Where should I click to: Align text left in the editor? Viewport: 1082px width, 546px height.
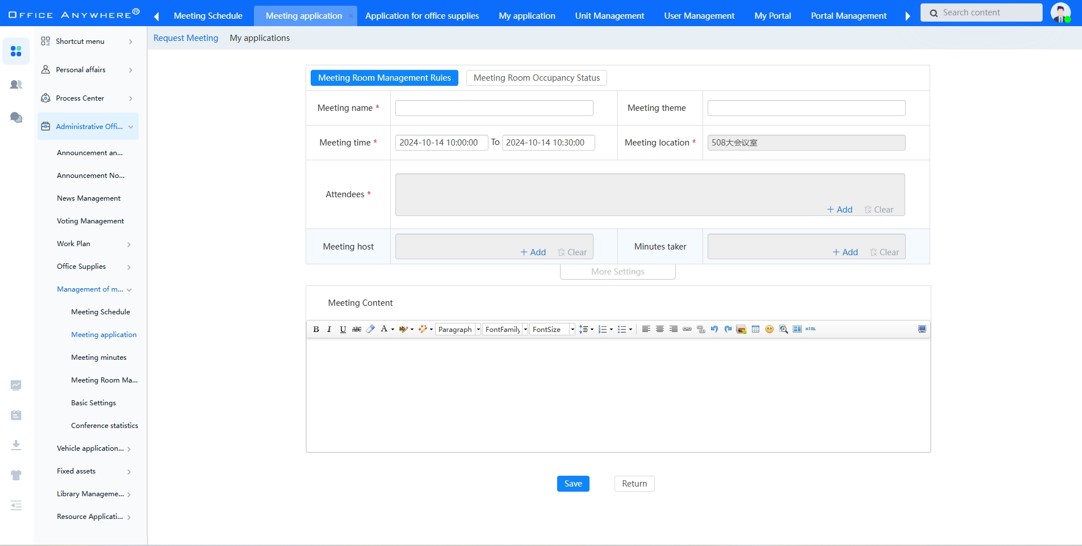(646, 329)
